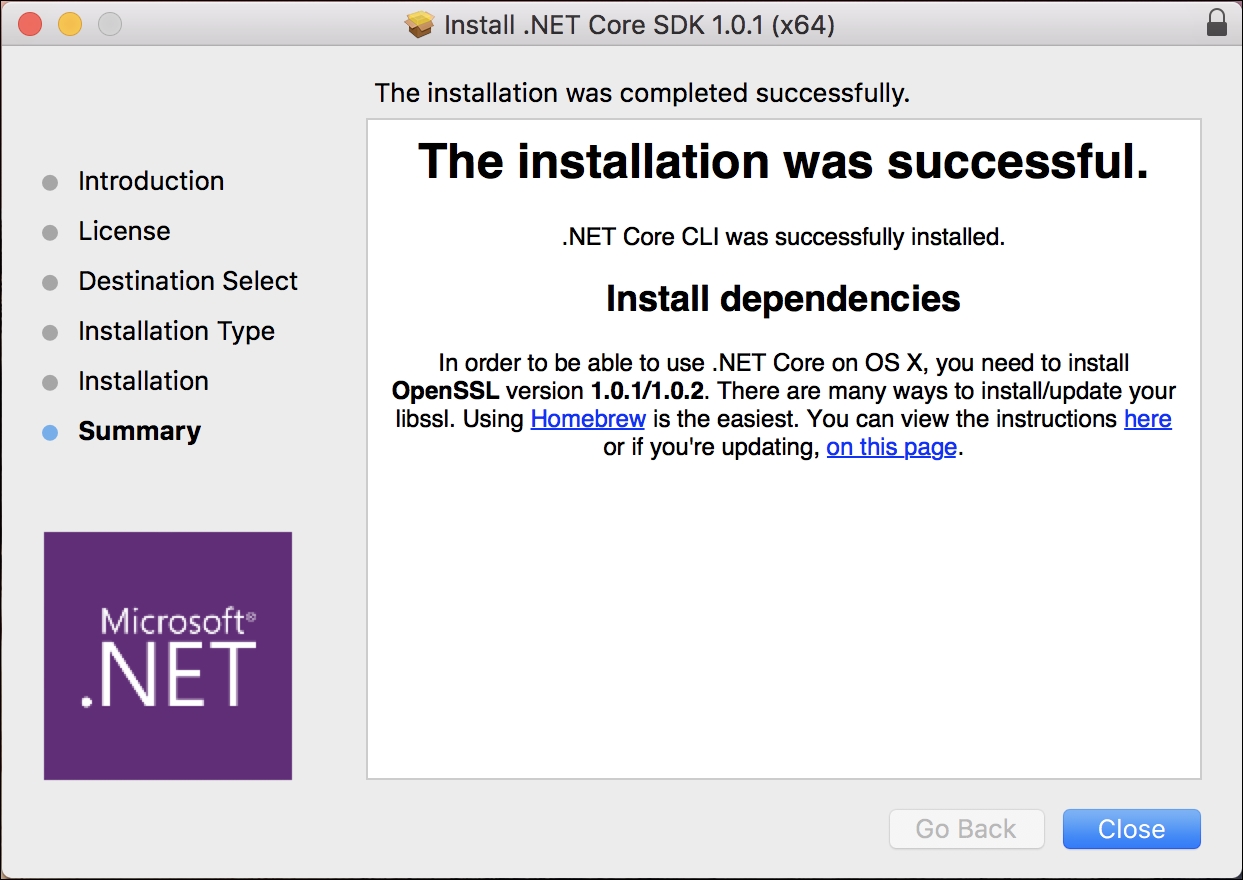Select the License step in sidebar
1243x880 pixels.
tap(124, 231)
